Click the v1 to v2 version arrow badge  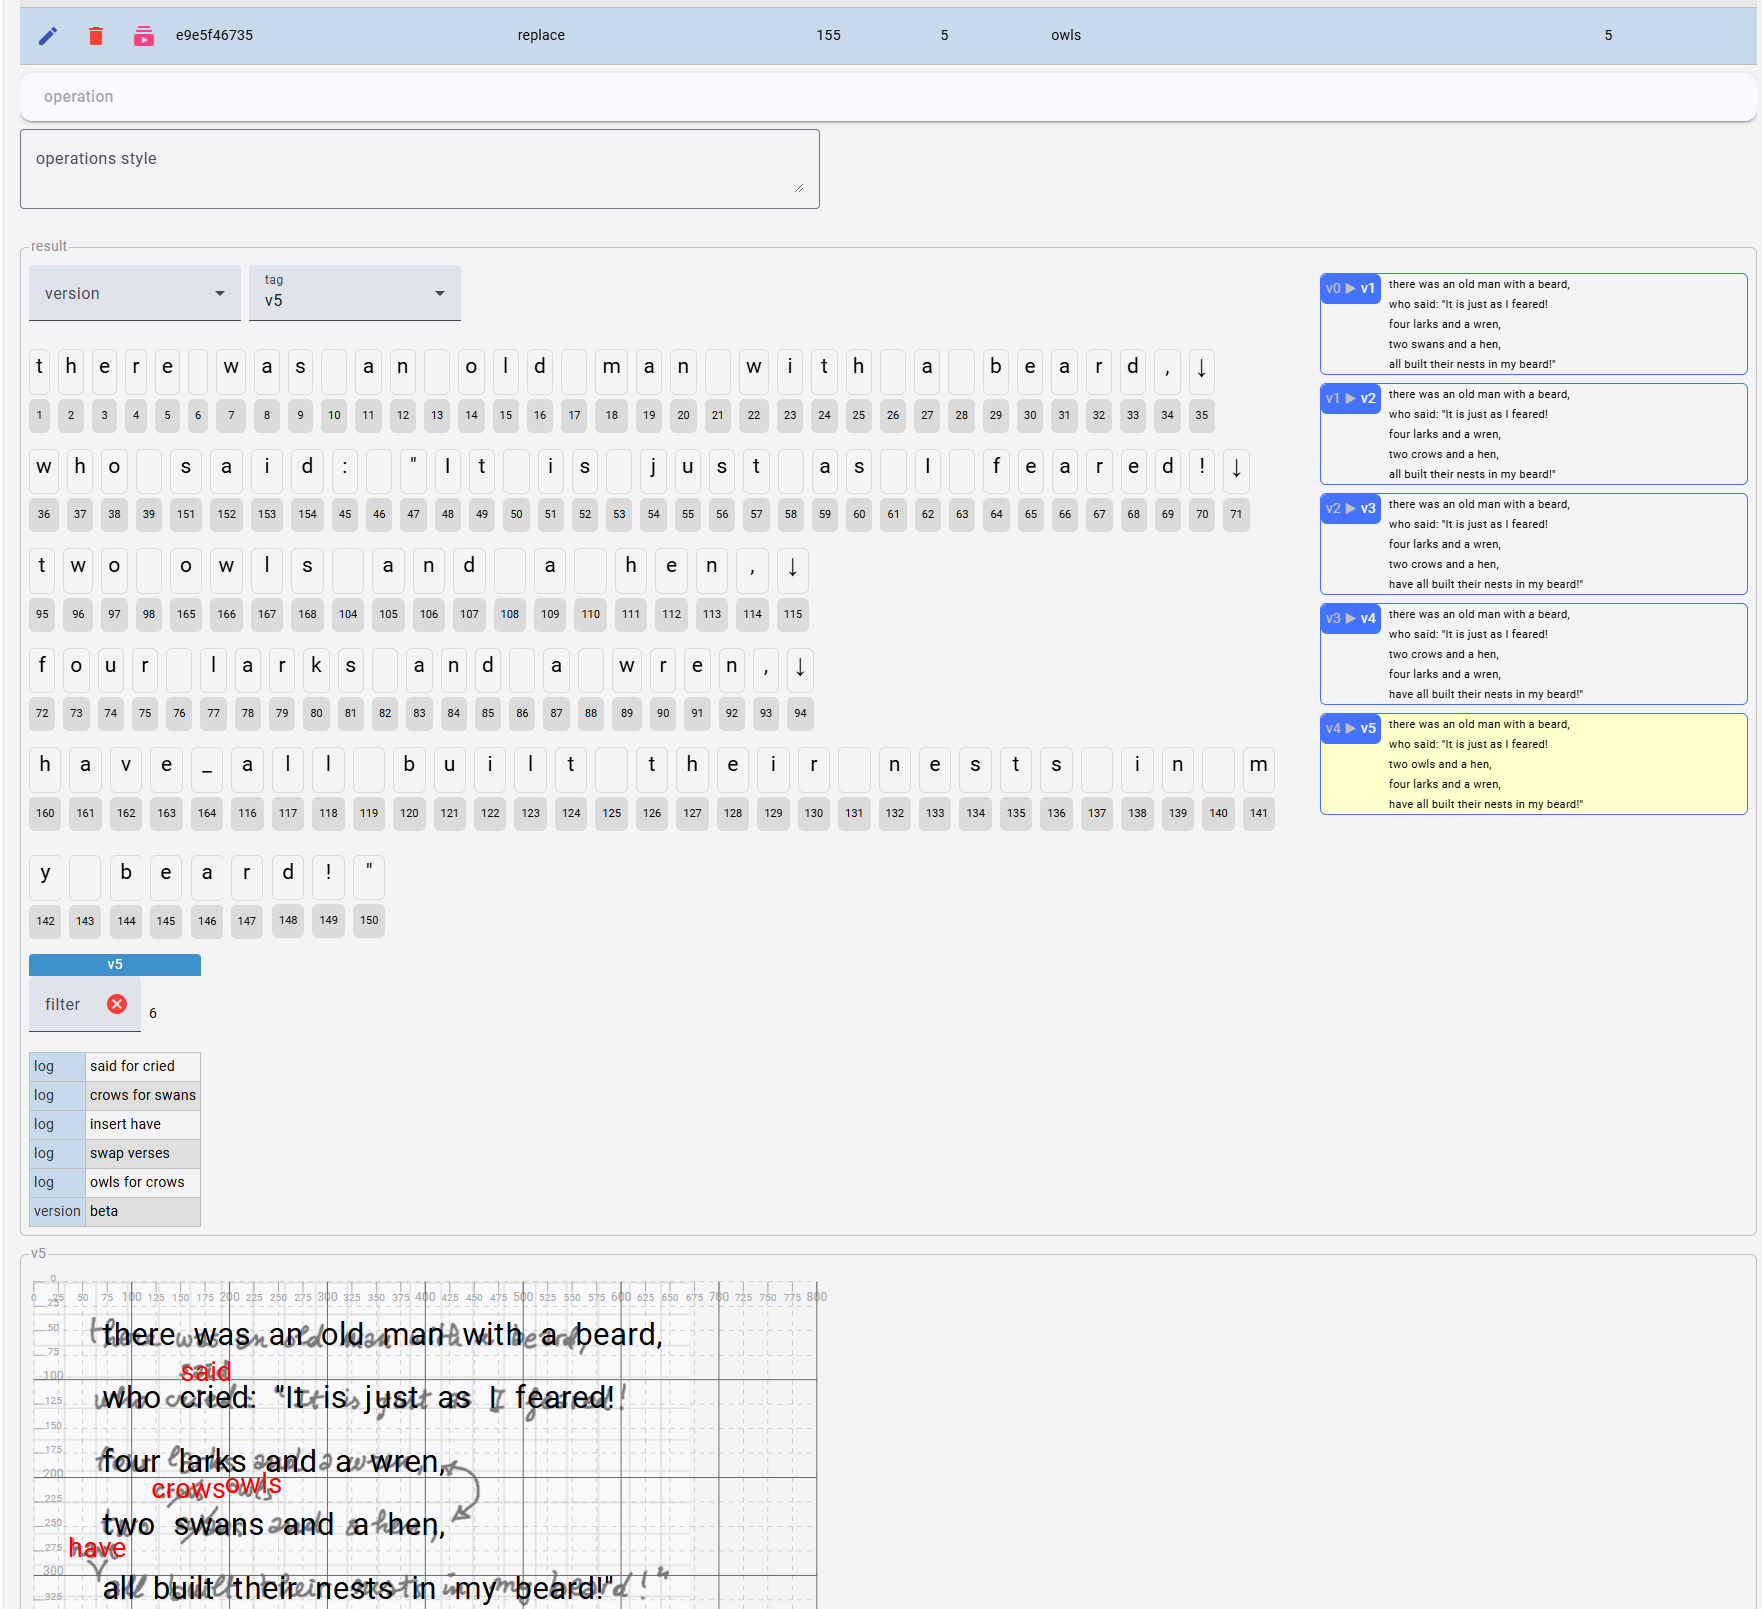pyautogui.click(x=1350, y=398)
